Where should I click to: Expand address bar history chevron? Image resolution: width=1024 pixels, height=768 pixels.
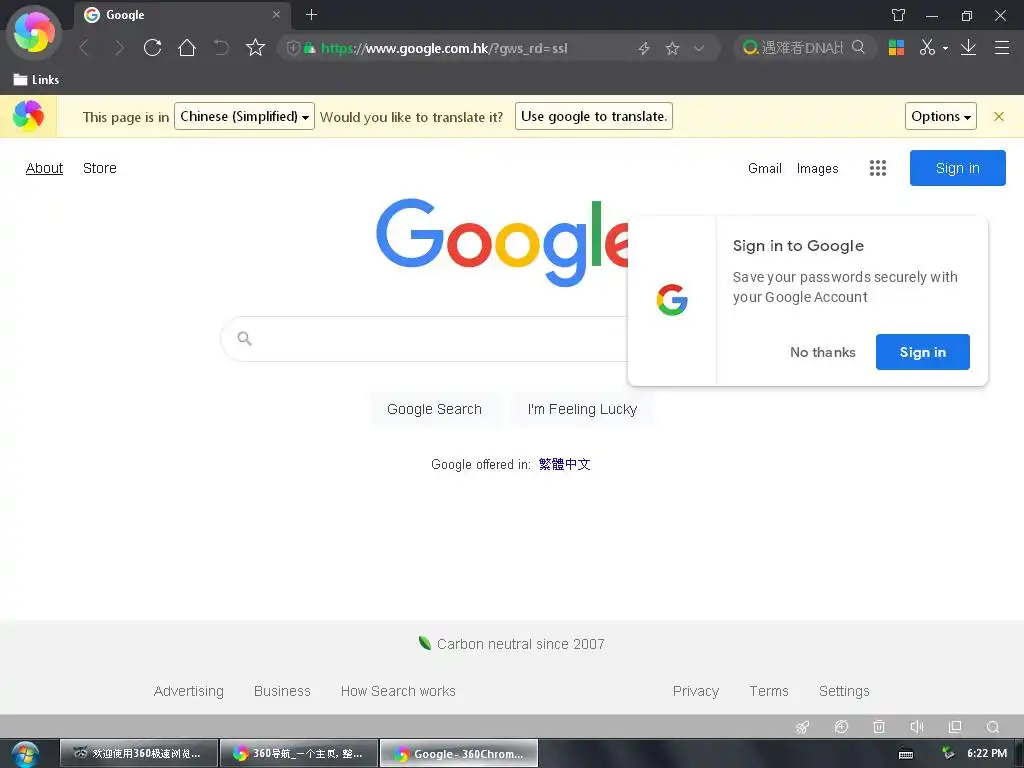pyautogui.click(x=699, y=48)
